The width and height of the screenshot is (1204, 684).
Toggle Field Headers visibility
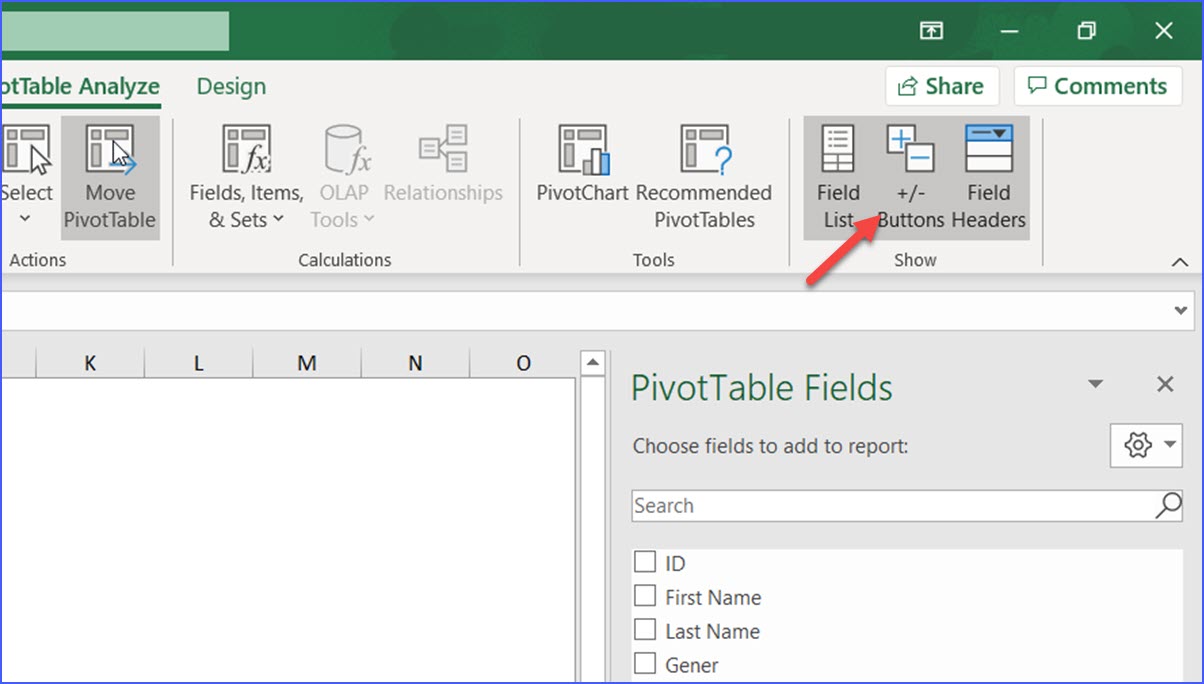click(x=988, y=170)
